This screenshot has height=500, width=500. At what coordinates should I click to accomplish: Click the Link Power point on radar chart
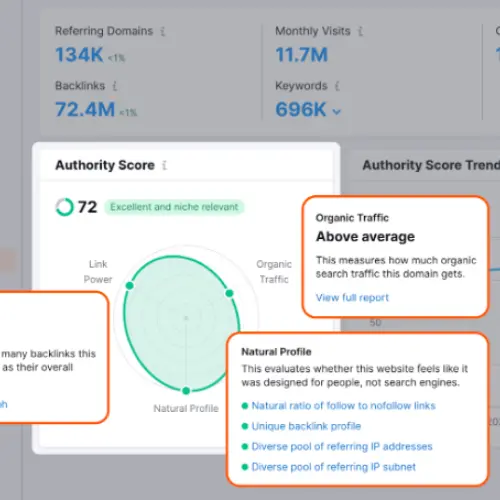[x=130, y=286]
